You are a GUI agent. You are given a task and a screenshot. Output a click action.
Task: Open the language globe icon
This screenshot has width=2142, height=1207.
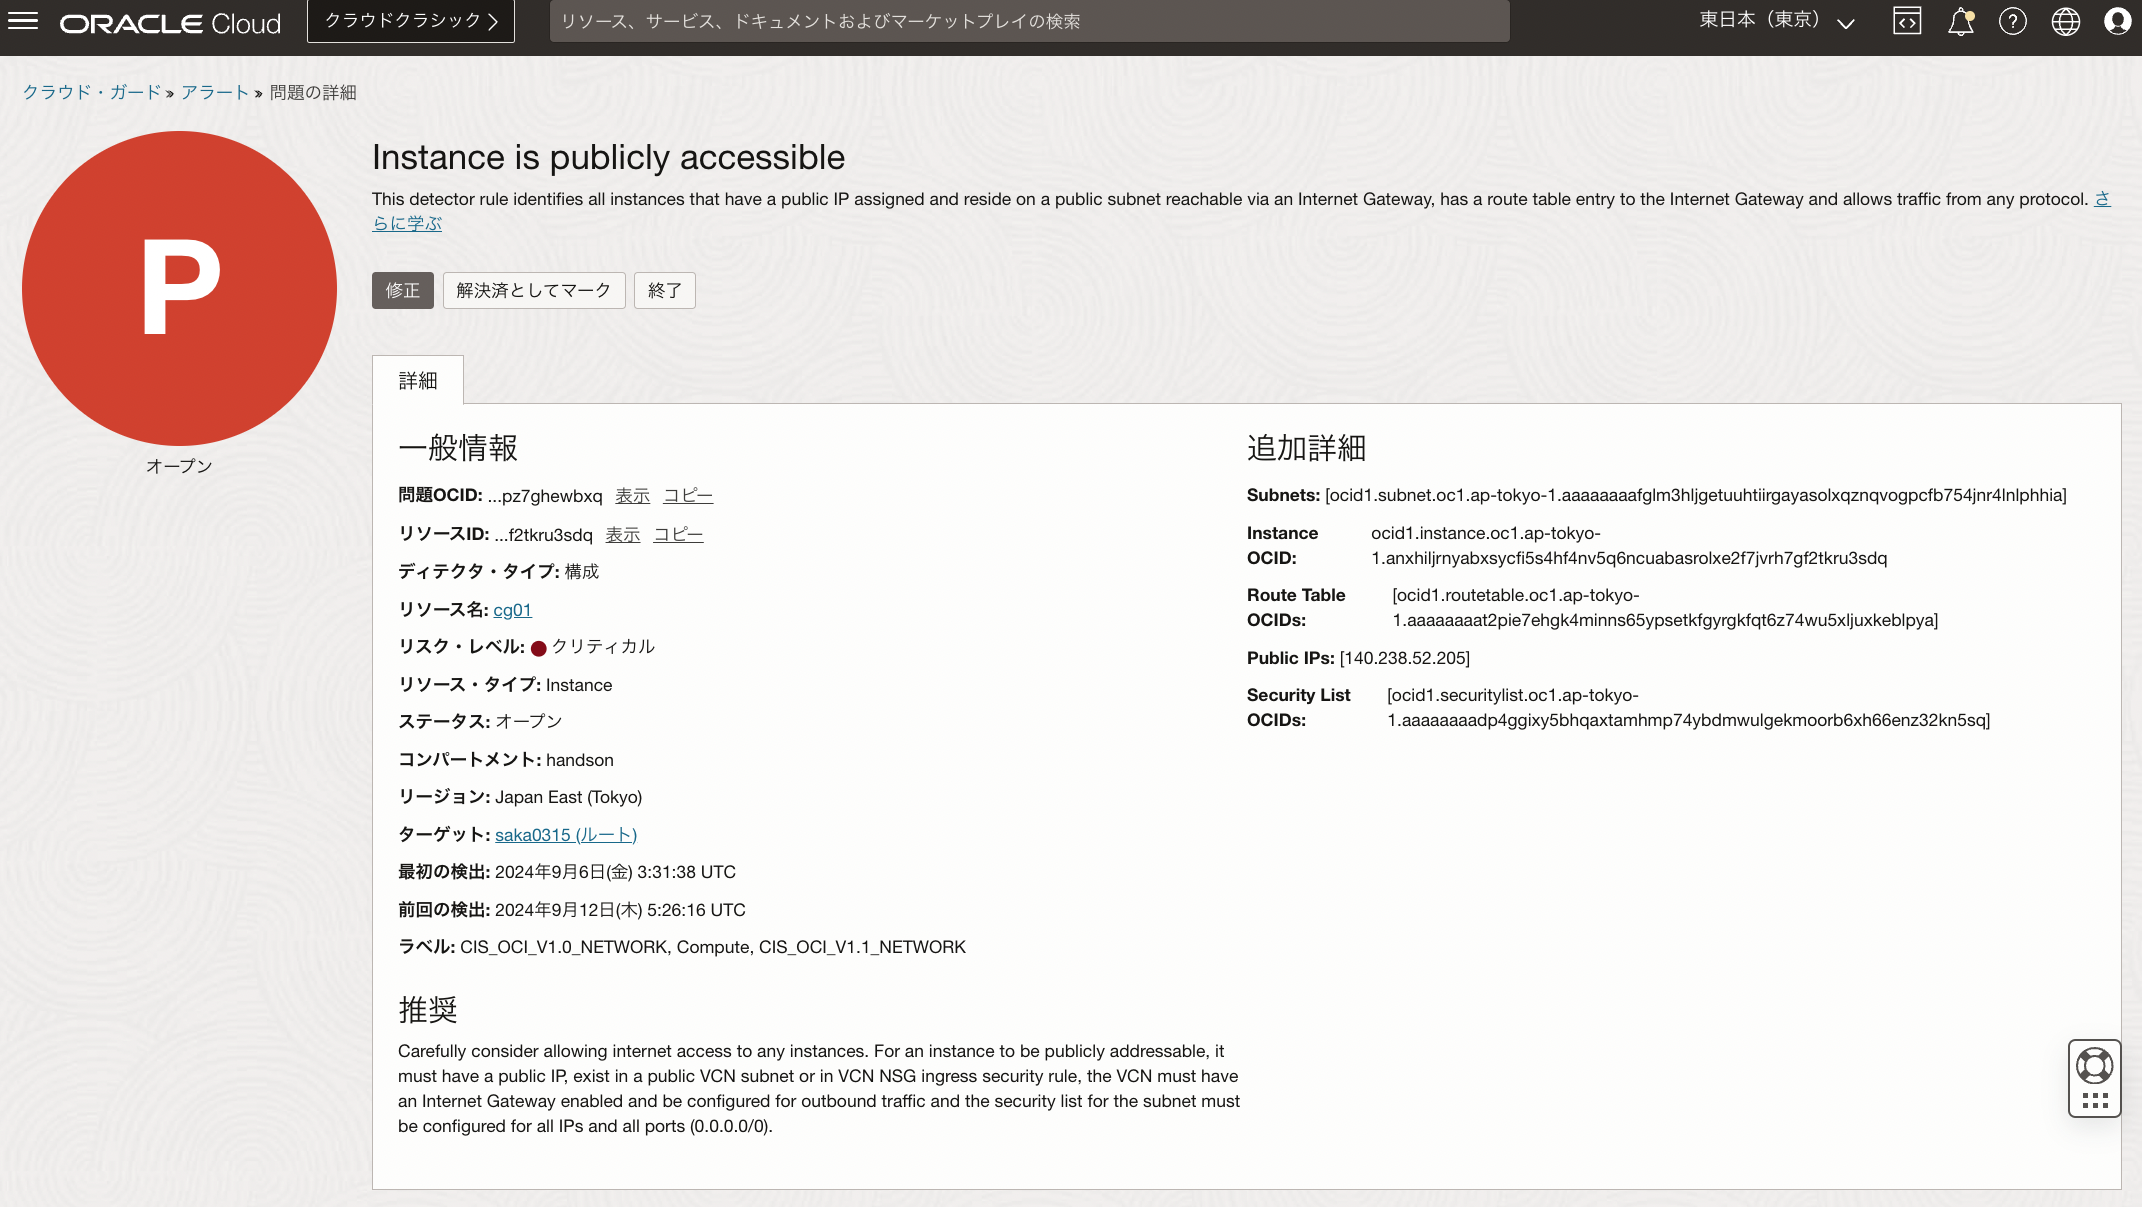point(2066,21)
